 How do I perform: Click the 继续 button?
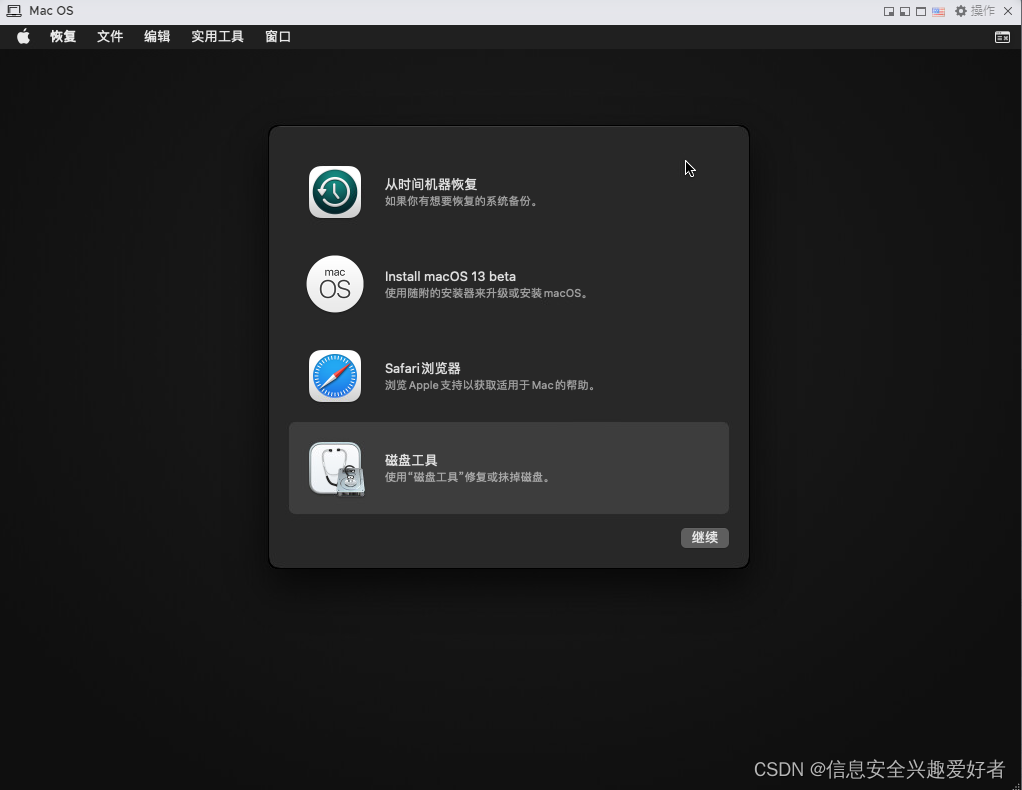(705, 537)
